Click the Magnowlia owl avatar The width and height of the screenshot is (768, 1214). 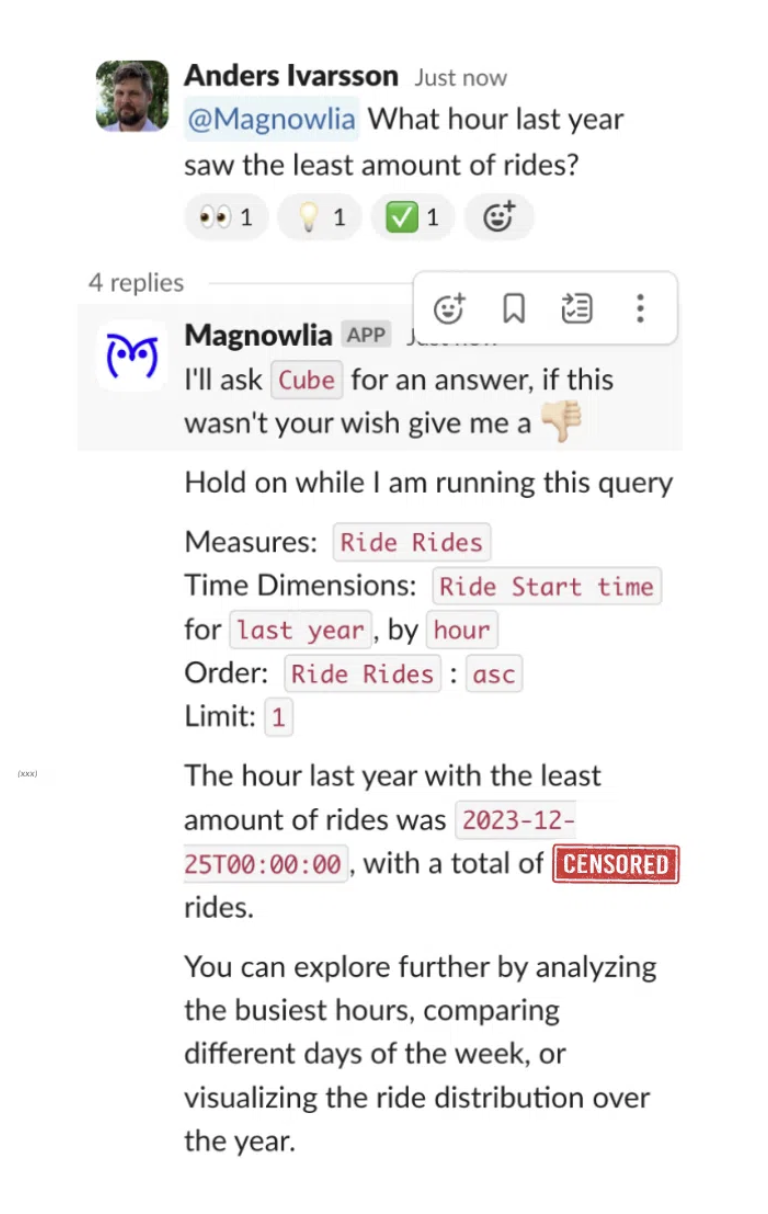132,356
